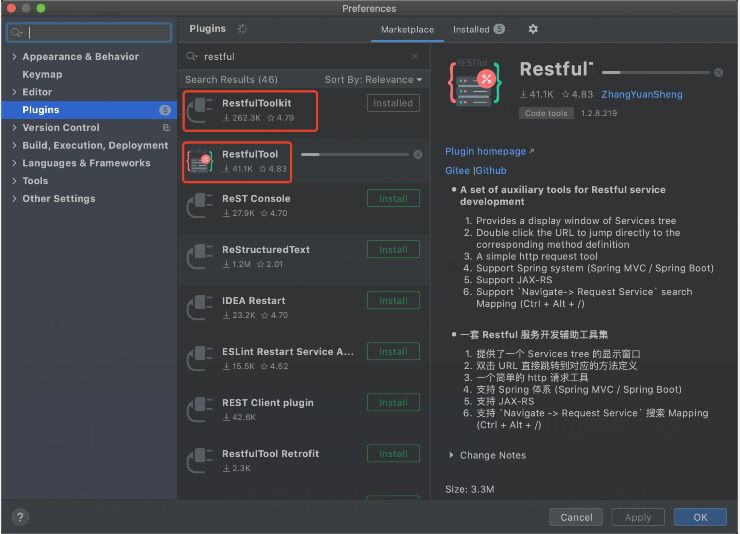The height and width of the screenshot is (534, 740).
Task: Open the help question mark button
Action: (x=20, y=517)
